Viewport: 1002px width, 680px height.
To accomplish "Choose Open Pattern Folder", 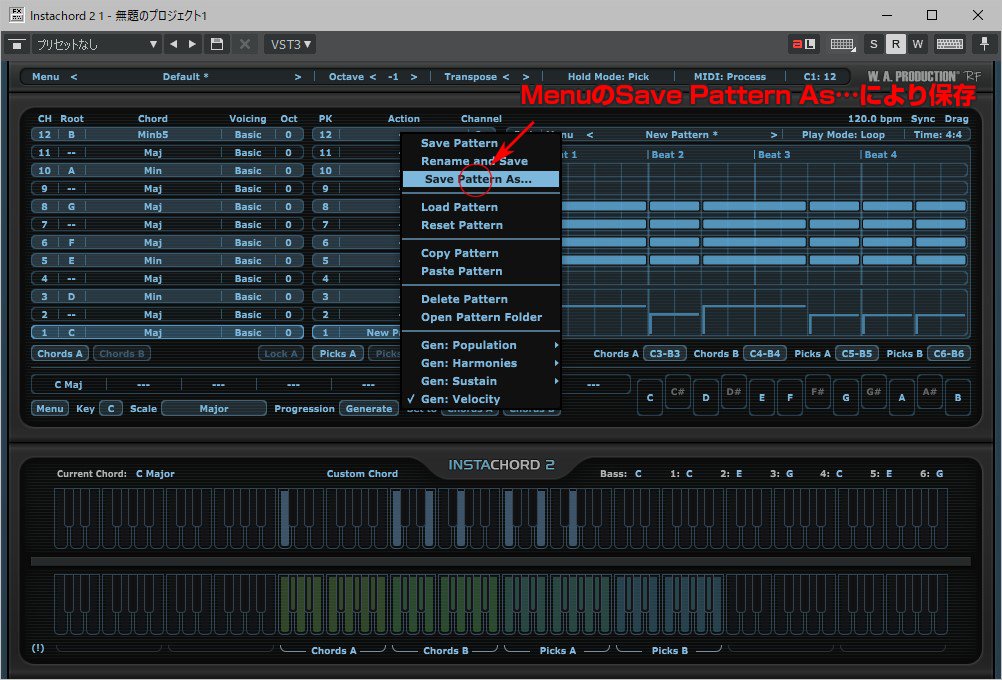I will (482, 317).
